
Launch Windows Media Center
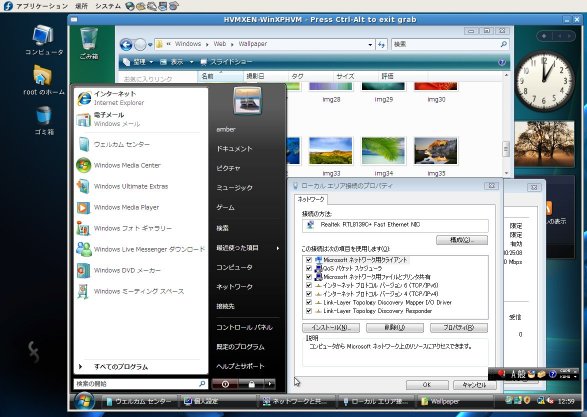coord(140,165)
